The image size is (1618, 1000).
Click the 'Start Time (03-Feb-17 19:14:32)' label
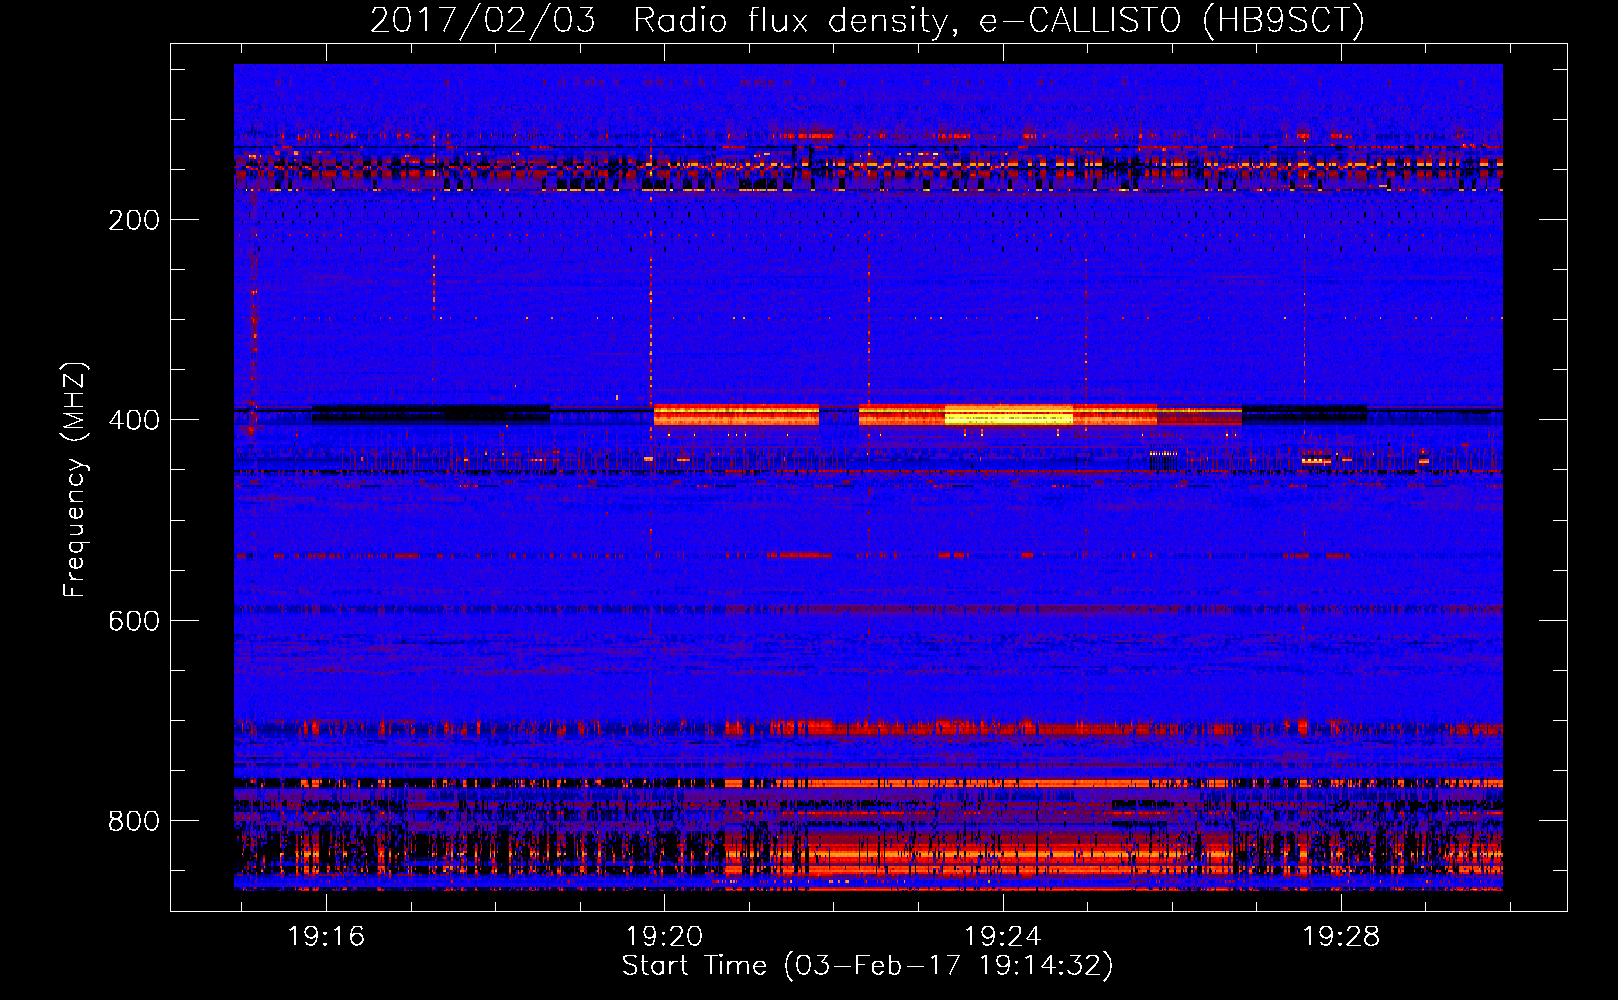click(x=867, y=966)
